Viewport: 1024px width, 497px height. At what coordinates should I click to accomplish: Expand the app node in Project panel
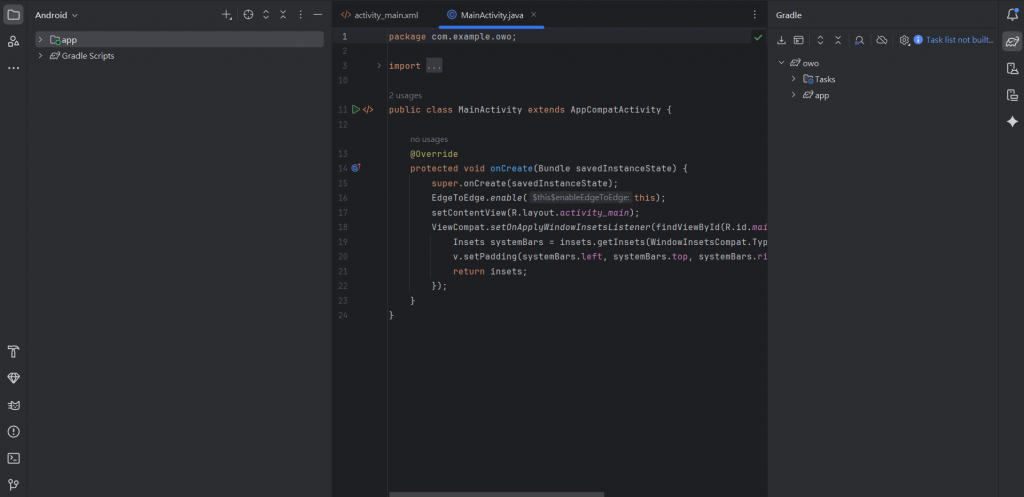pos(40,40)
